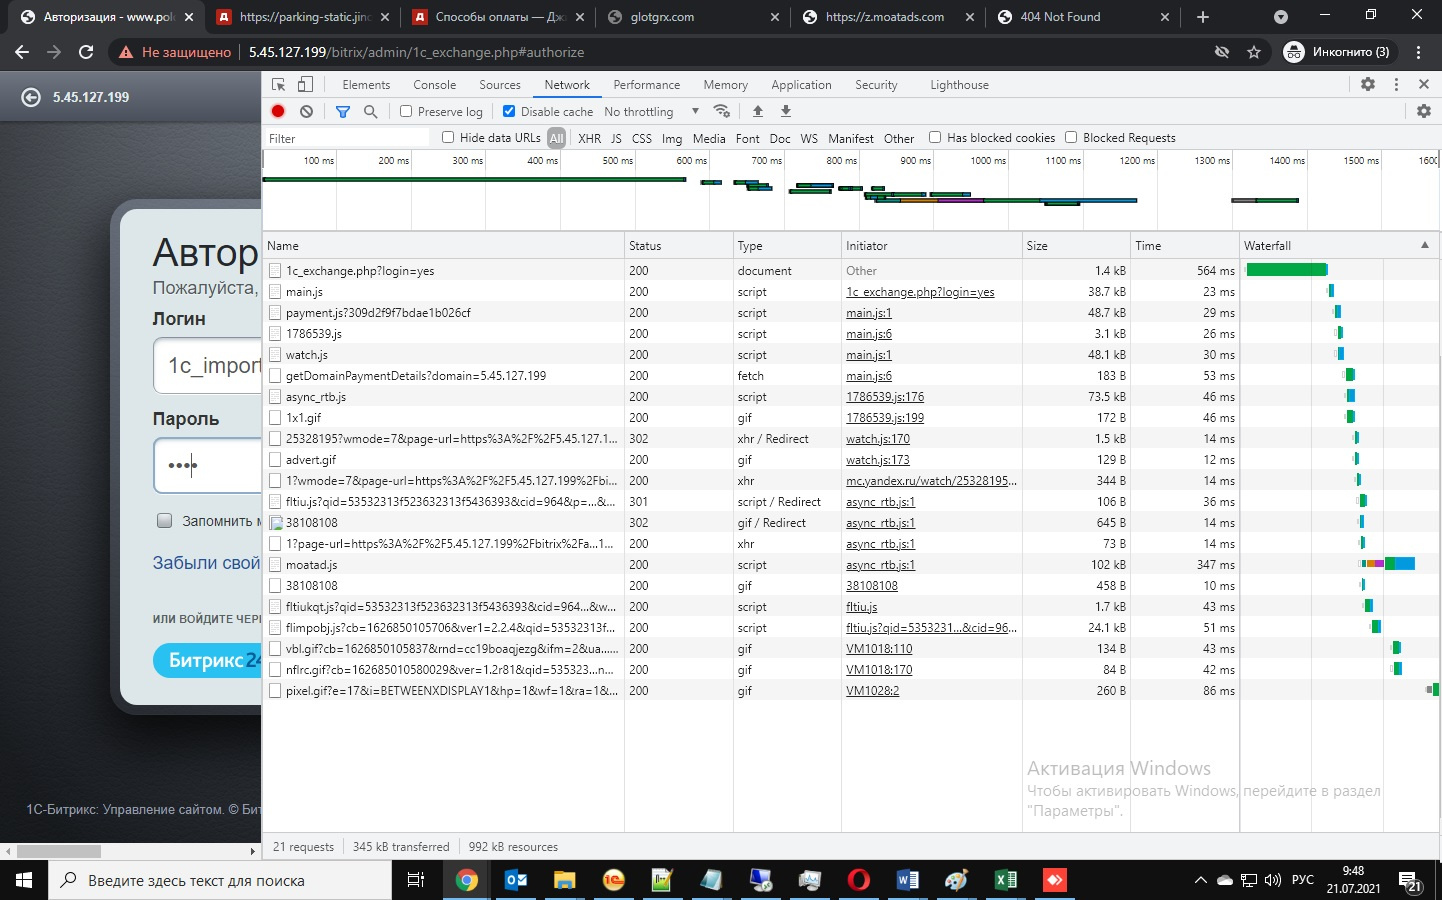Open Chrome tab search dropdown arrow
1442x900 pixels.
click(1281, 17)
